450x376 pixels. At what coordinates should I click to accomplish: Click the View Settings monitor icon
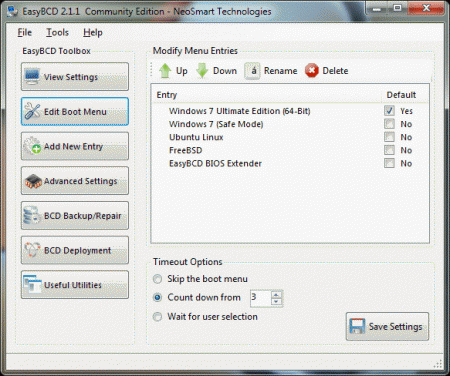[32, 77]
